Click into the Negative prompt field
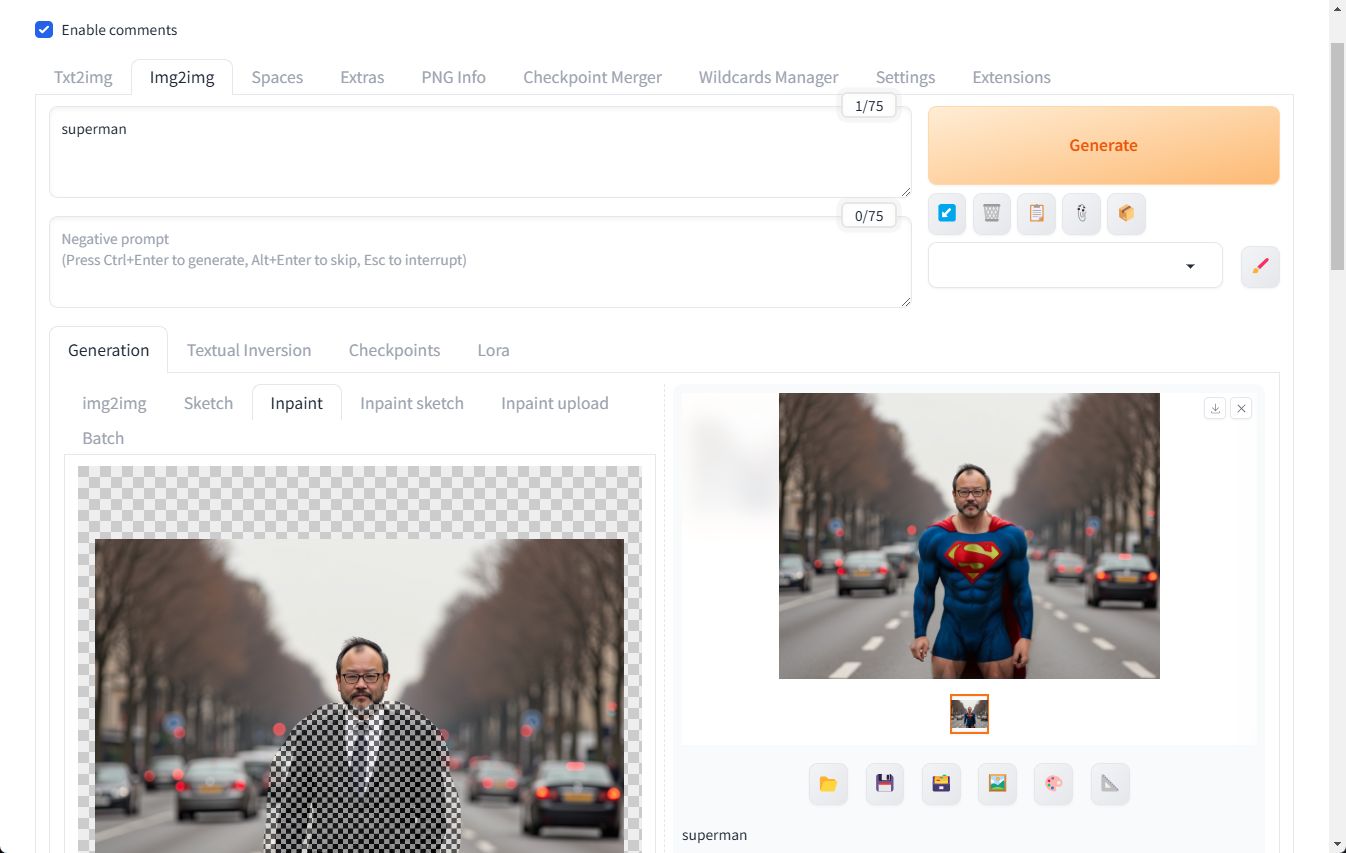Viewport: 1346px width, 853px height. (480, 262)
